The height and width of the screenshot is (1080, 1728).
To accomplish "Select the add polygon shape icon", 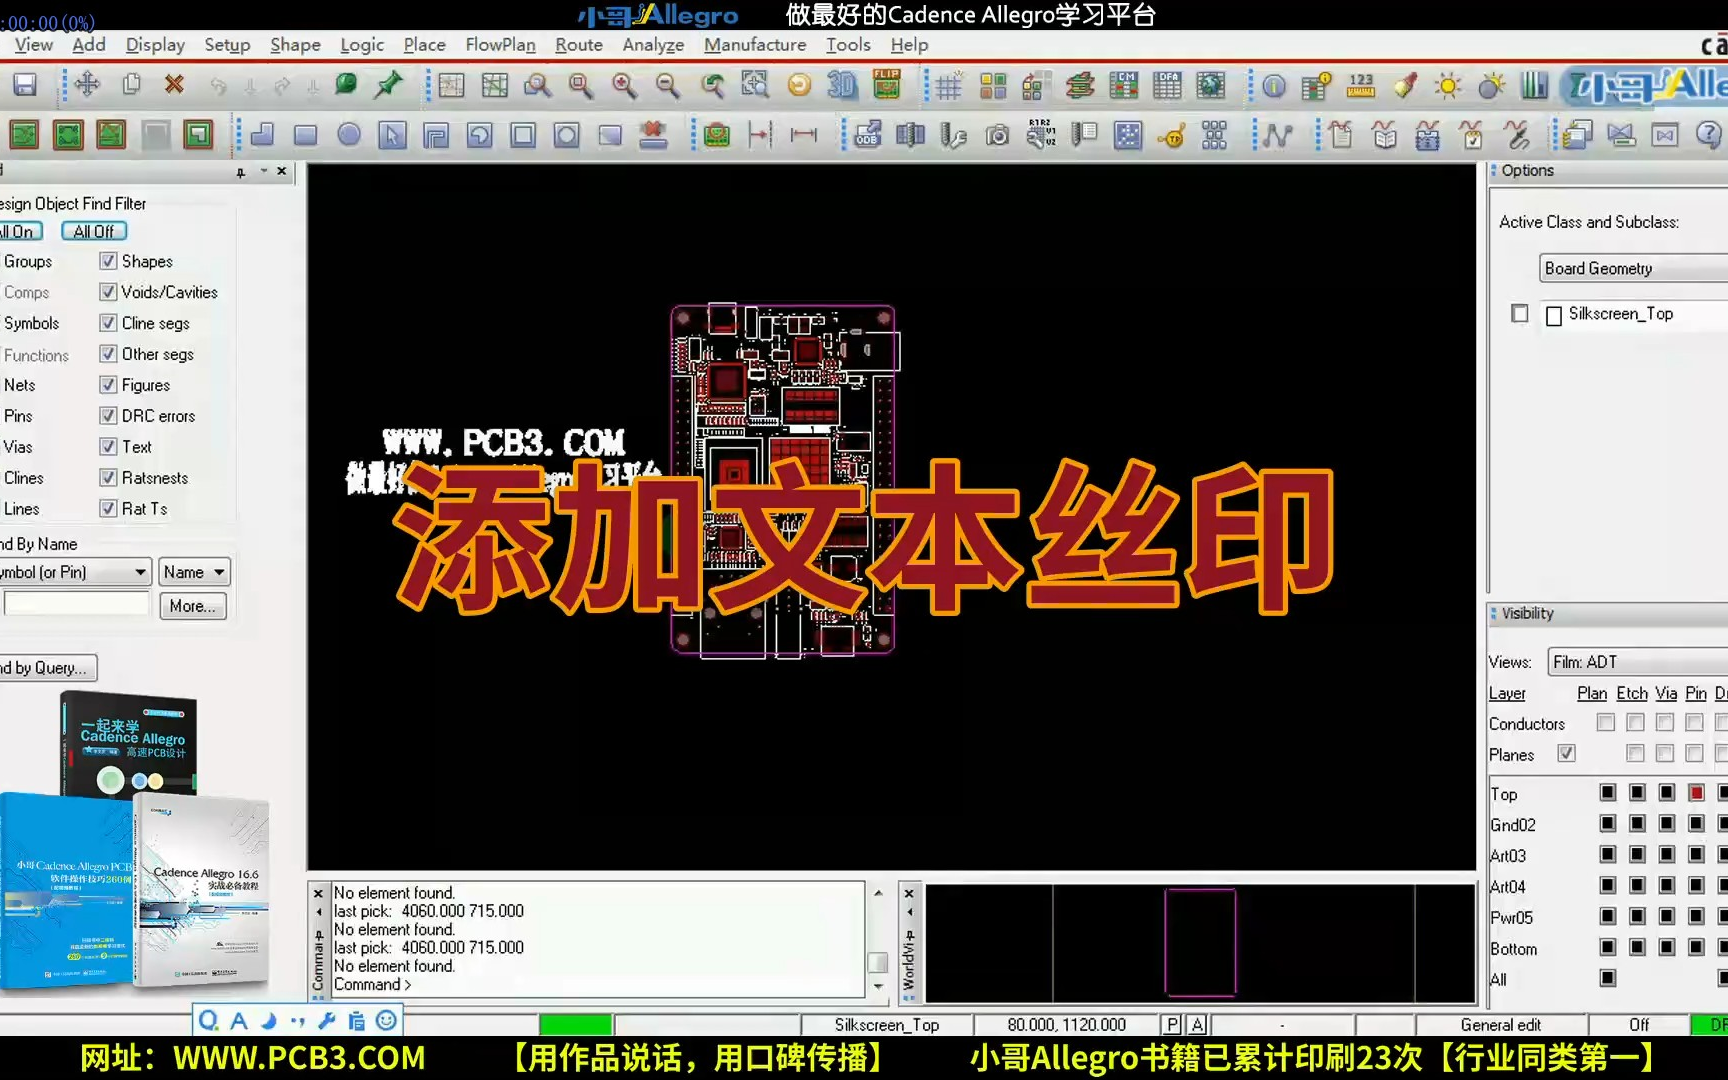I will click(x=262, y=135).
